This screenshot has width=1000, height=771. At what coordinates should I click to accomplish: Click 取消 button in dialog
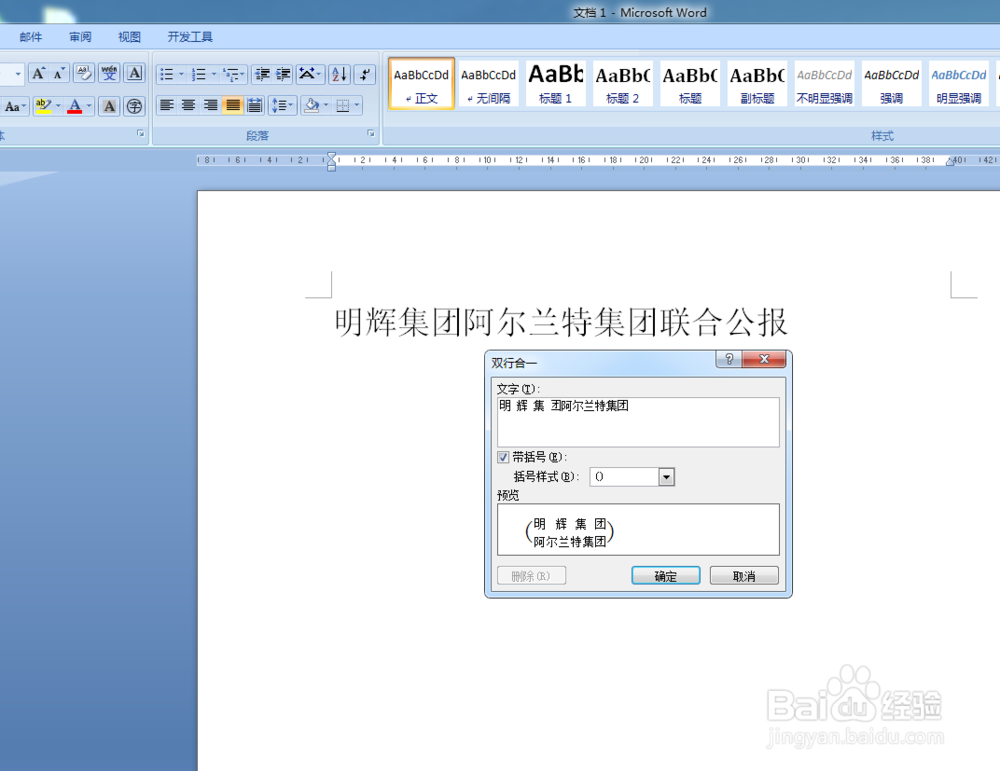click(744, 576)
